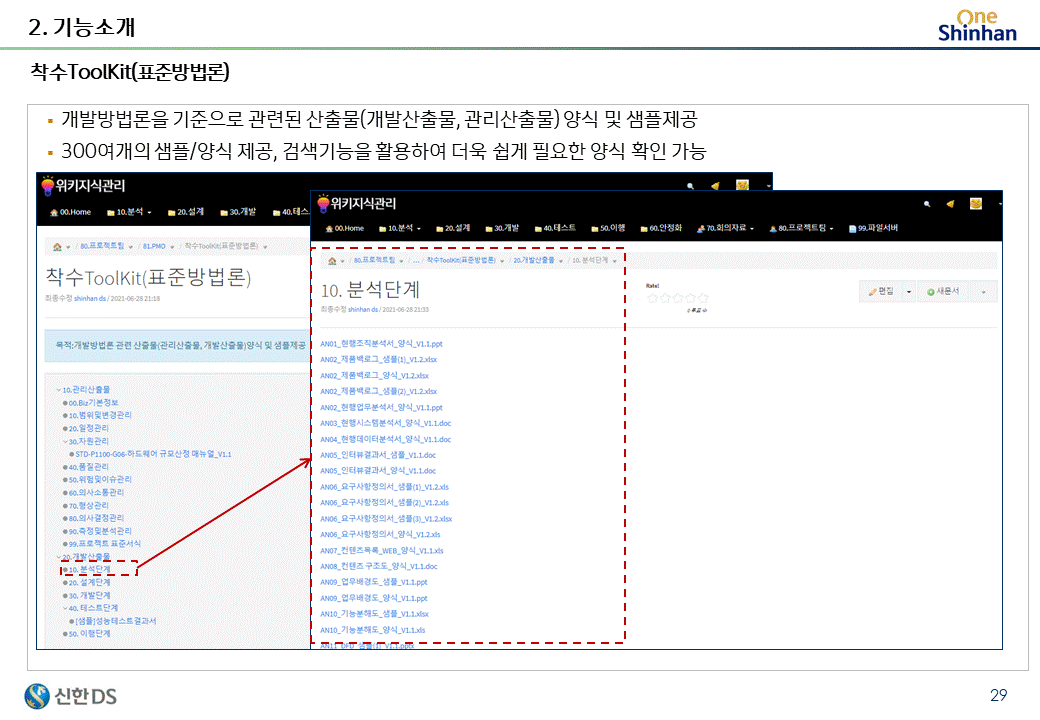Open 50.이행 in the navigation bar
The image size is (1040, 720).
click(x=608, y=228)
